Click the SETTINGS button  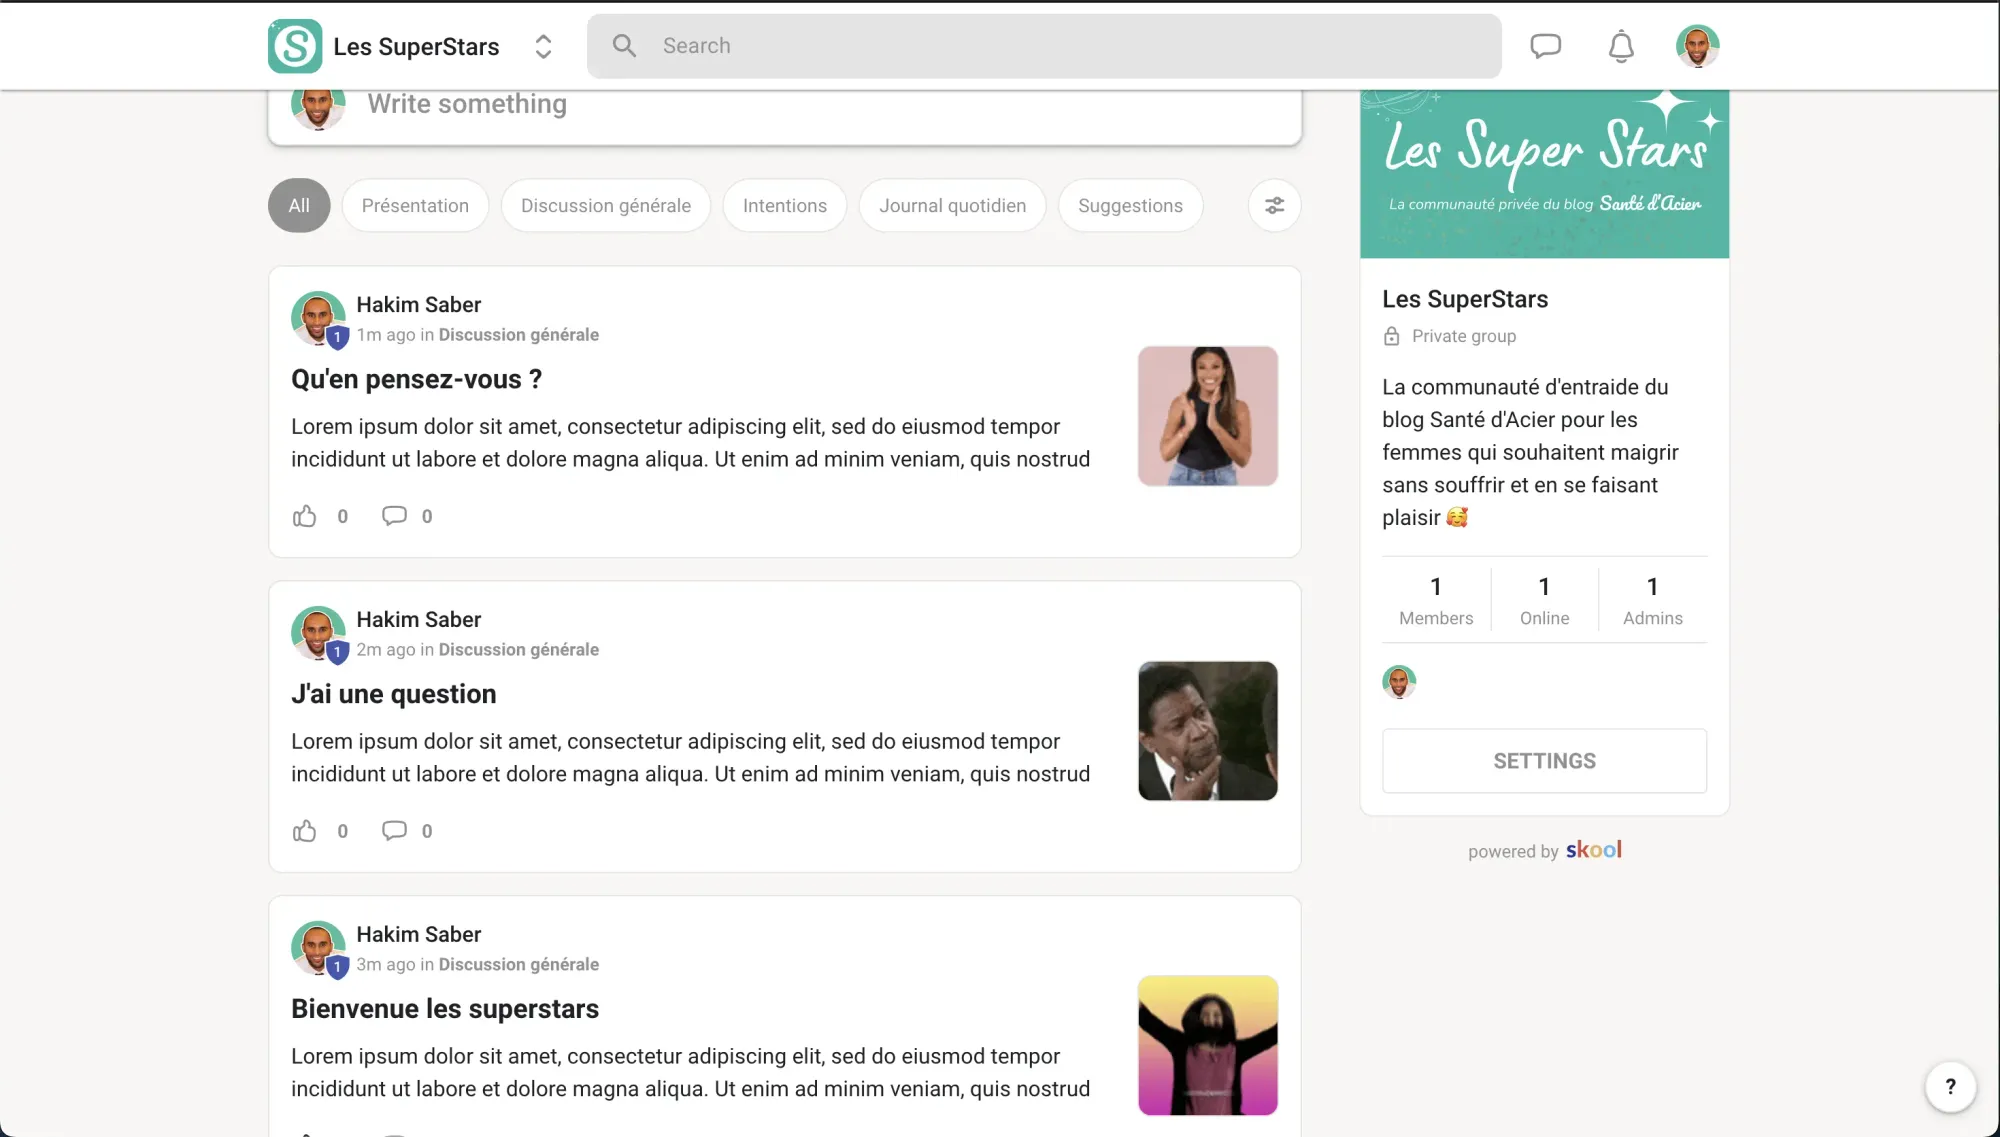[1544, 761]
